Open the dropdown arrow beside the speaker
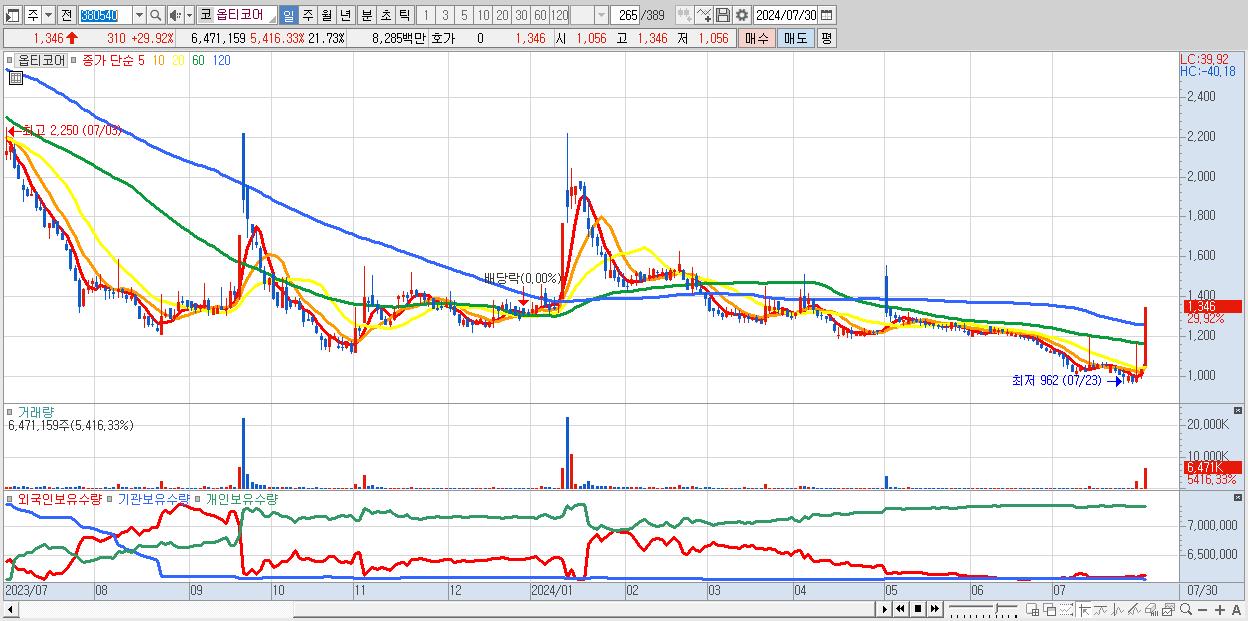Image resolution: width=1248 pixels, height=621 pixels. [x=189, y=16]
